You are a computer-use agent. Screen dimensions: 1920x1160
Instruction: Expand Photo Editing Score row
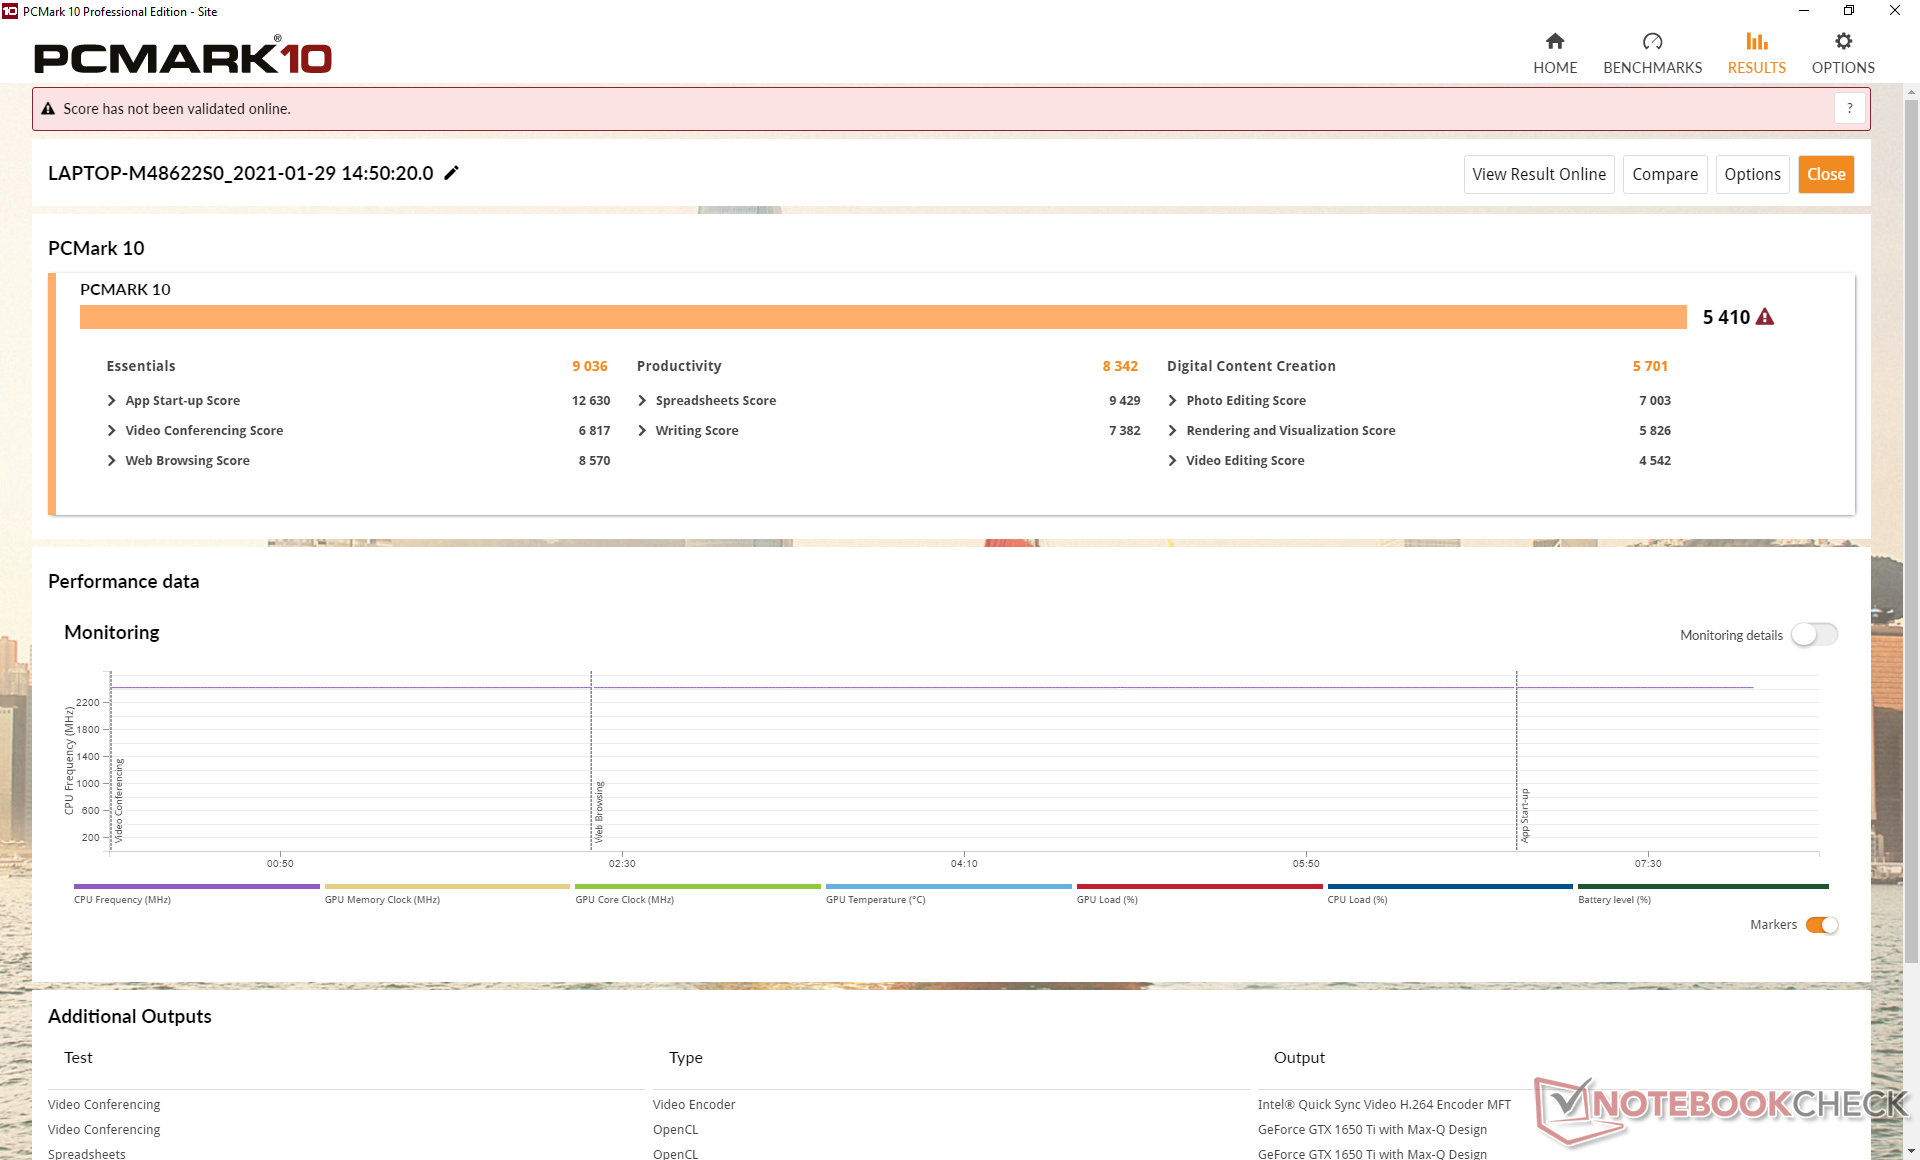1173,400
